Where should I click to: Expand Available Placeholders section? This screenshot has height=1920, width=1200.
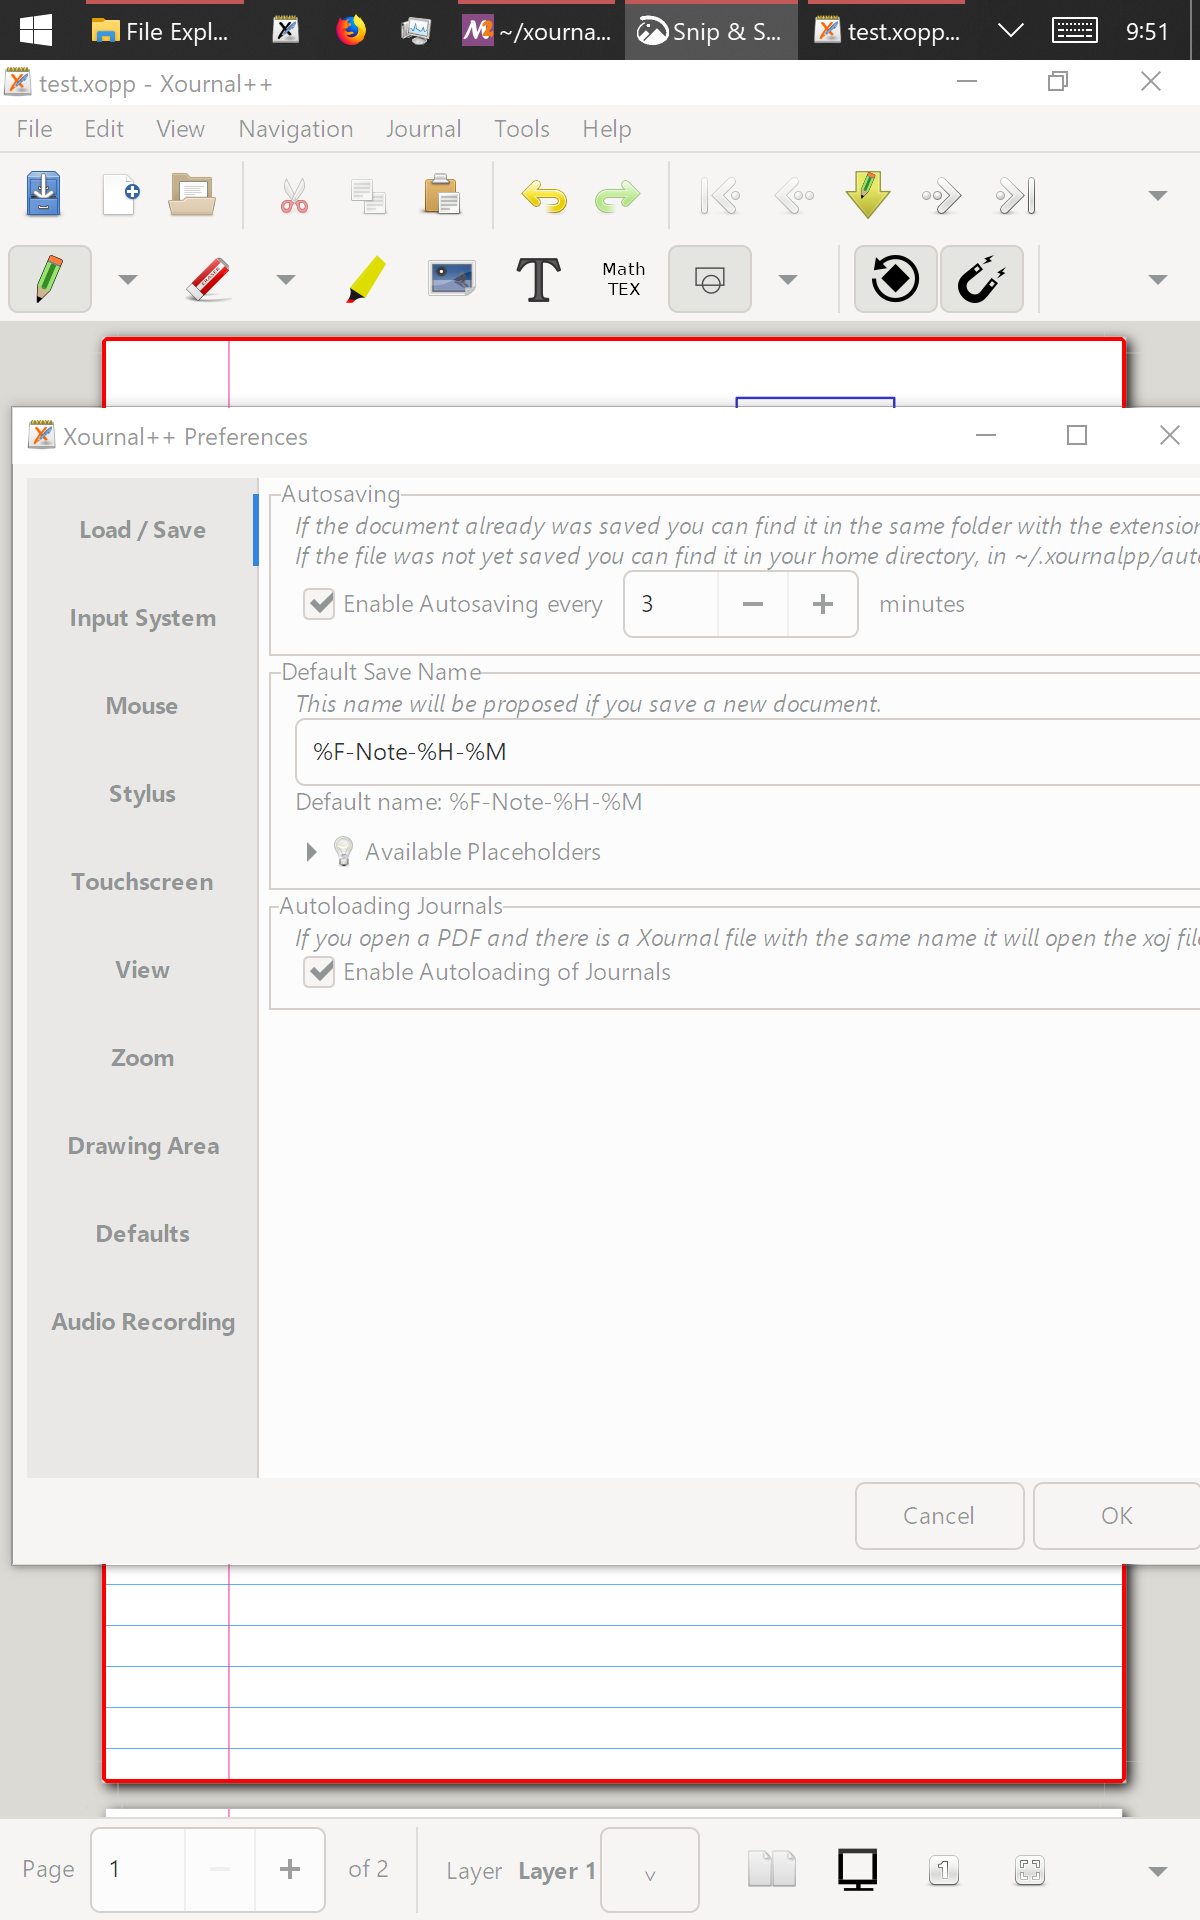[x=311, y=852]
